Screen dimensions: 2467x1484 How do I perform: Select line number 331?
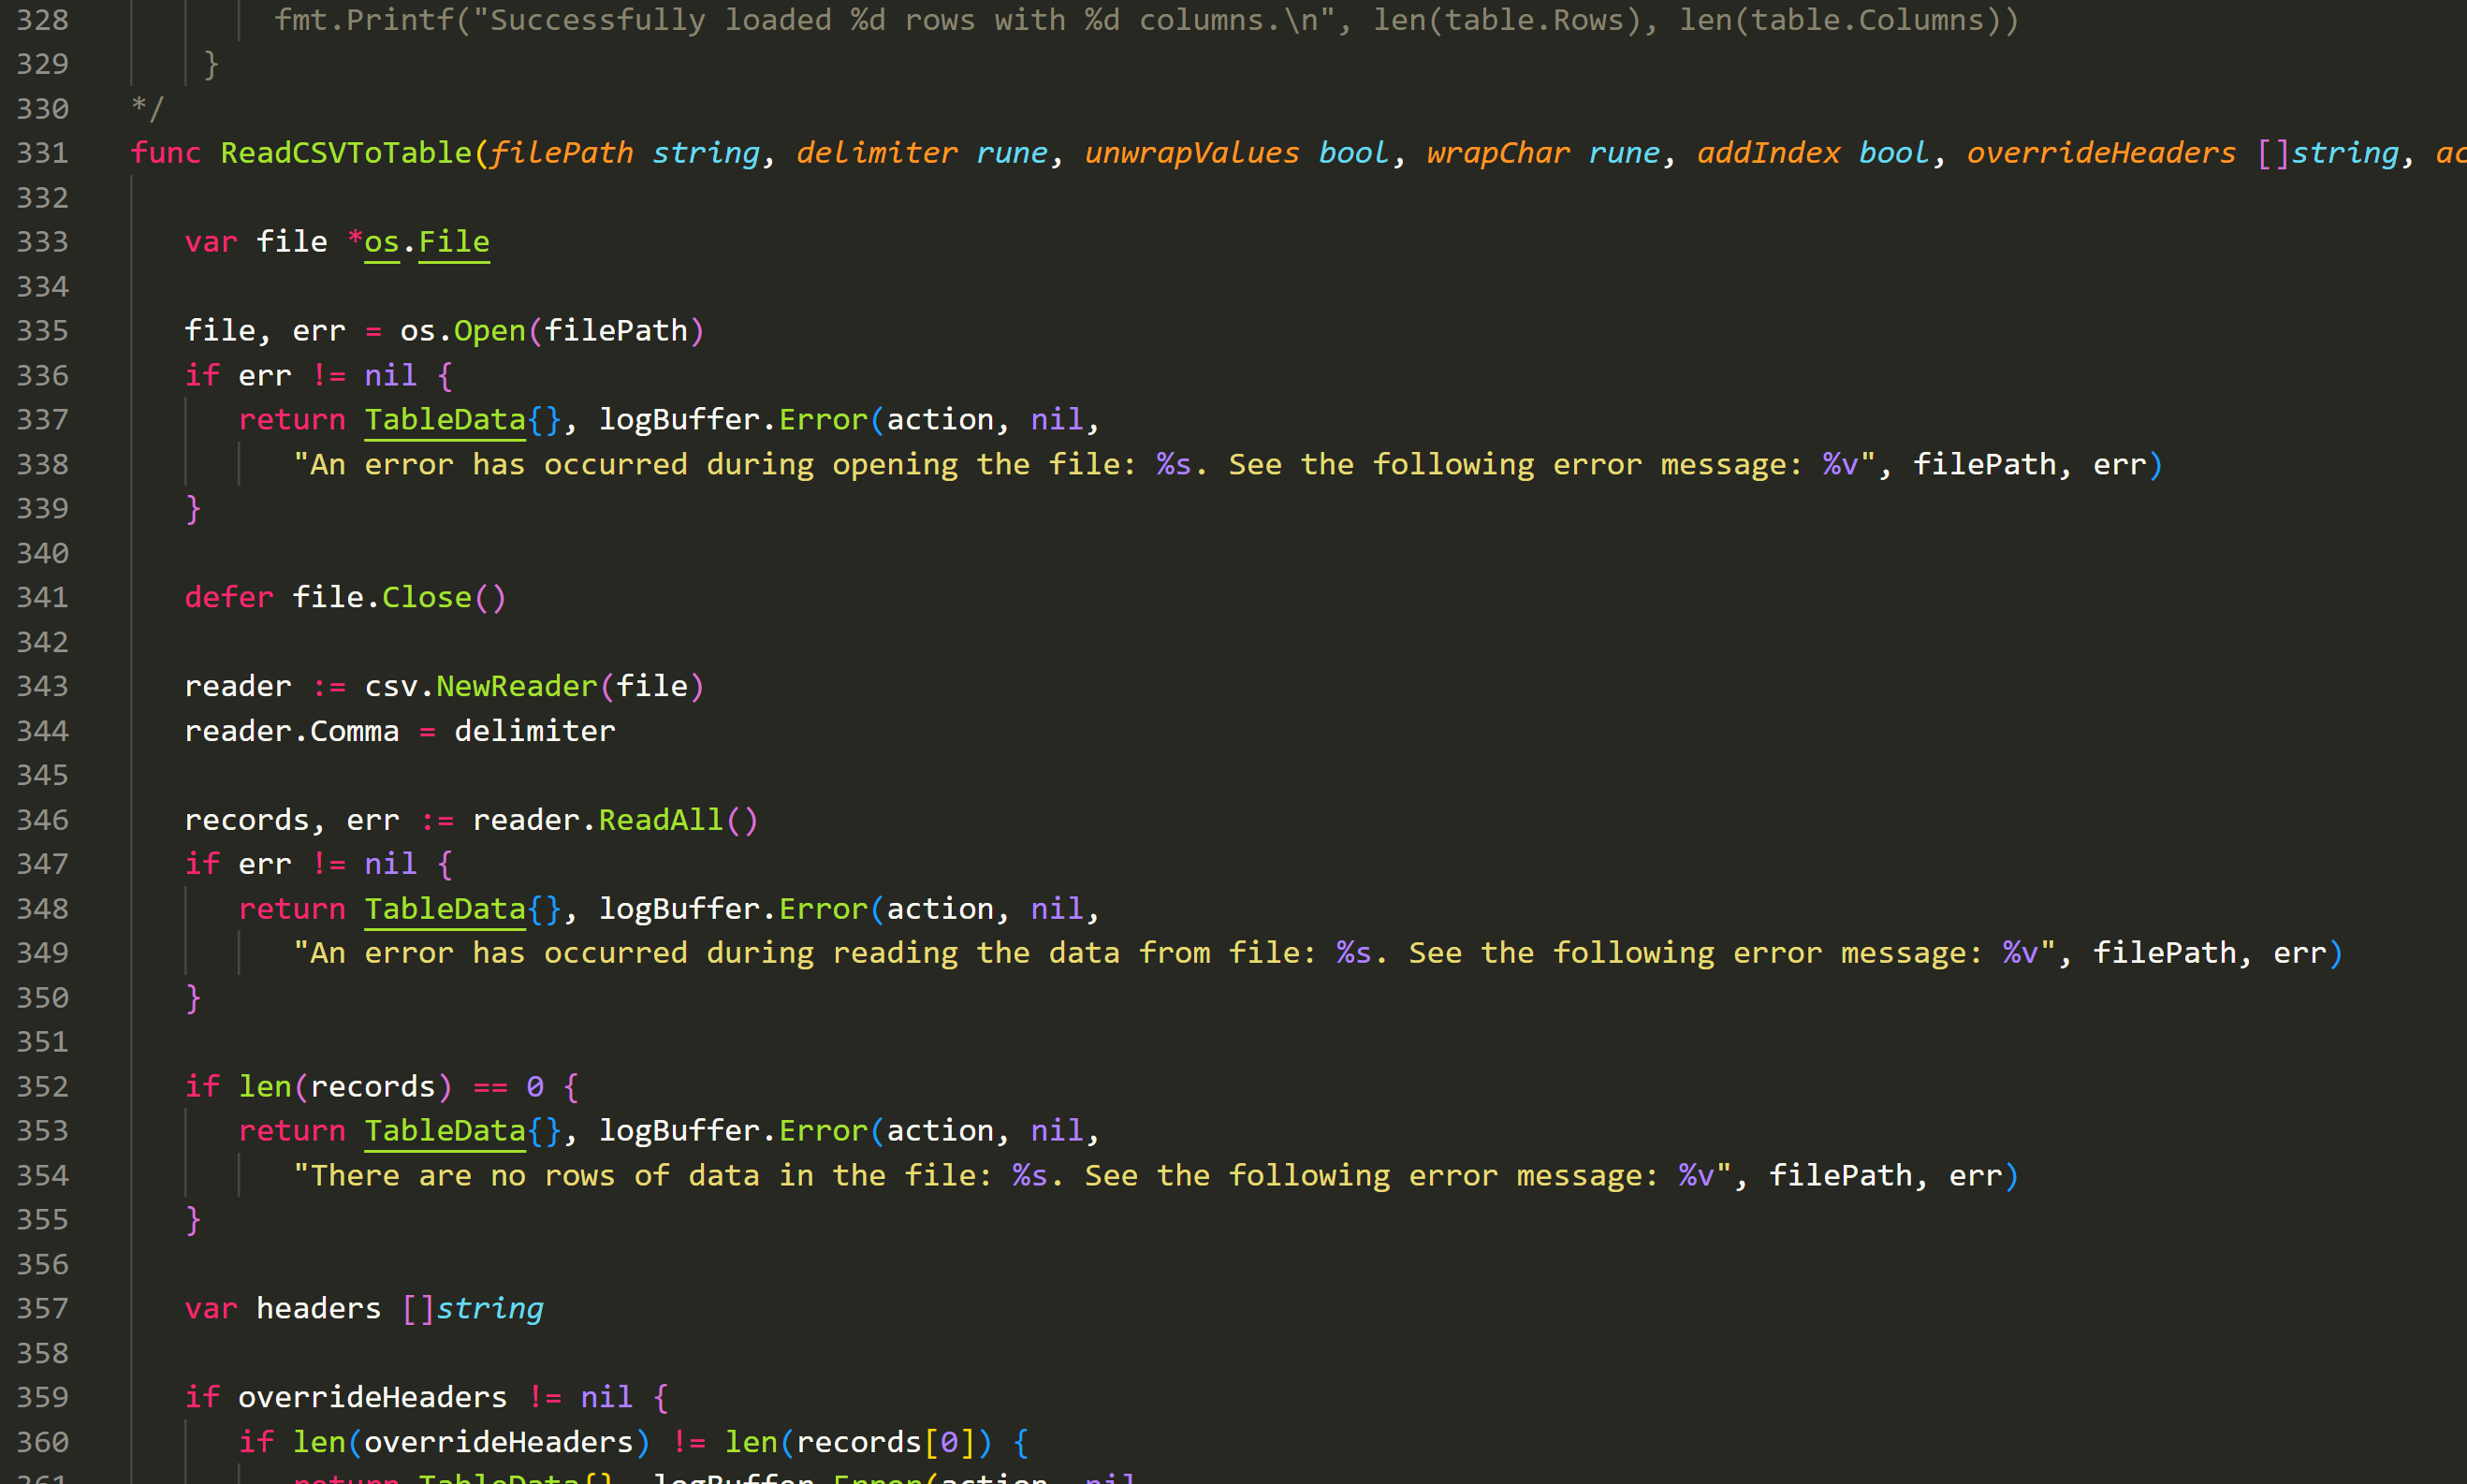coord(41,152)
